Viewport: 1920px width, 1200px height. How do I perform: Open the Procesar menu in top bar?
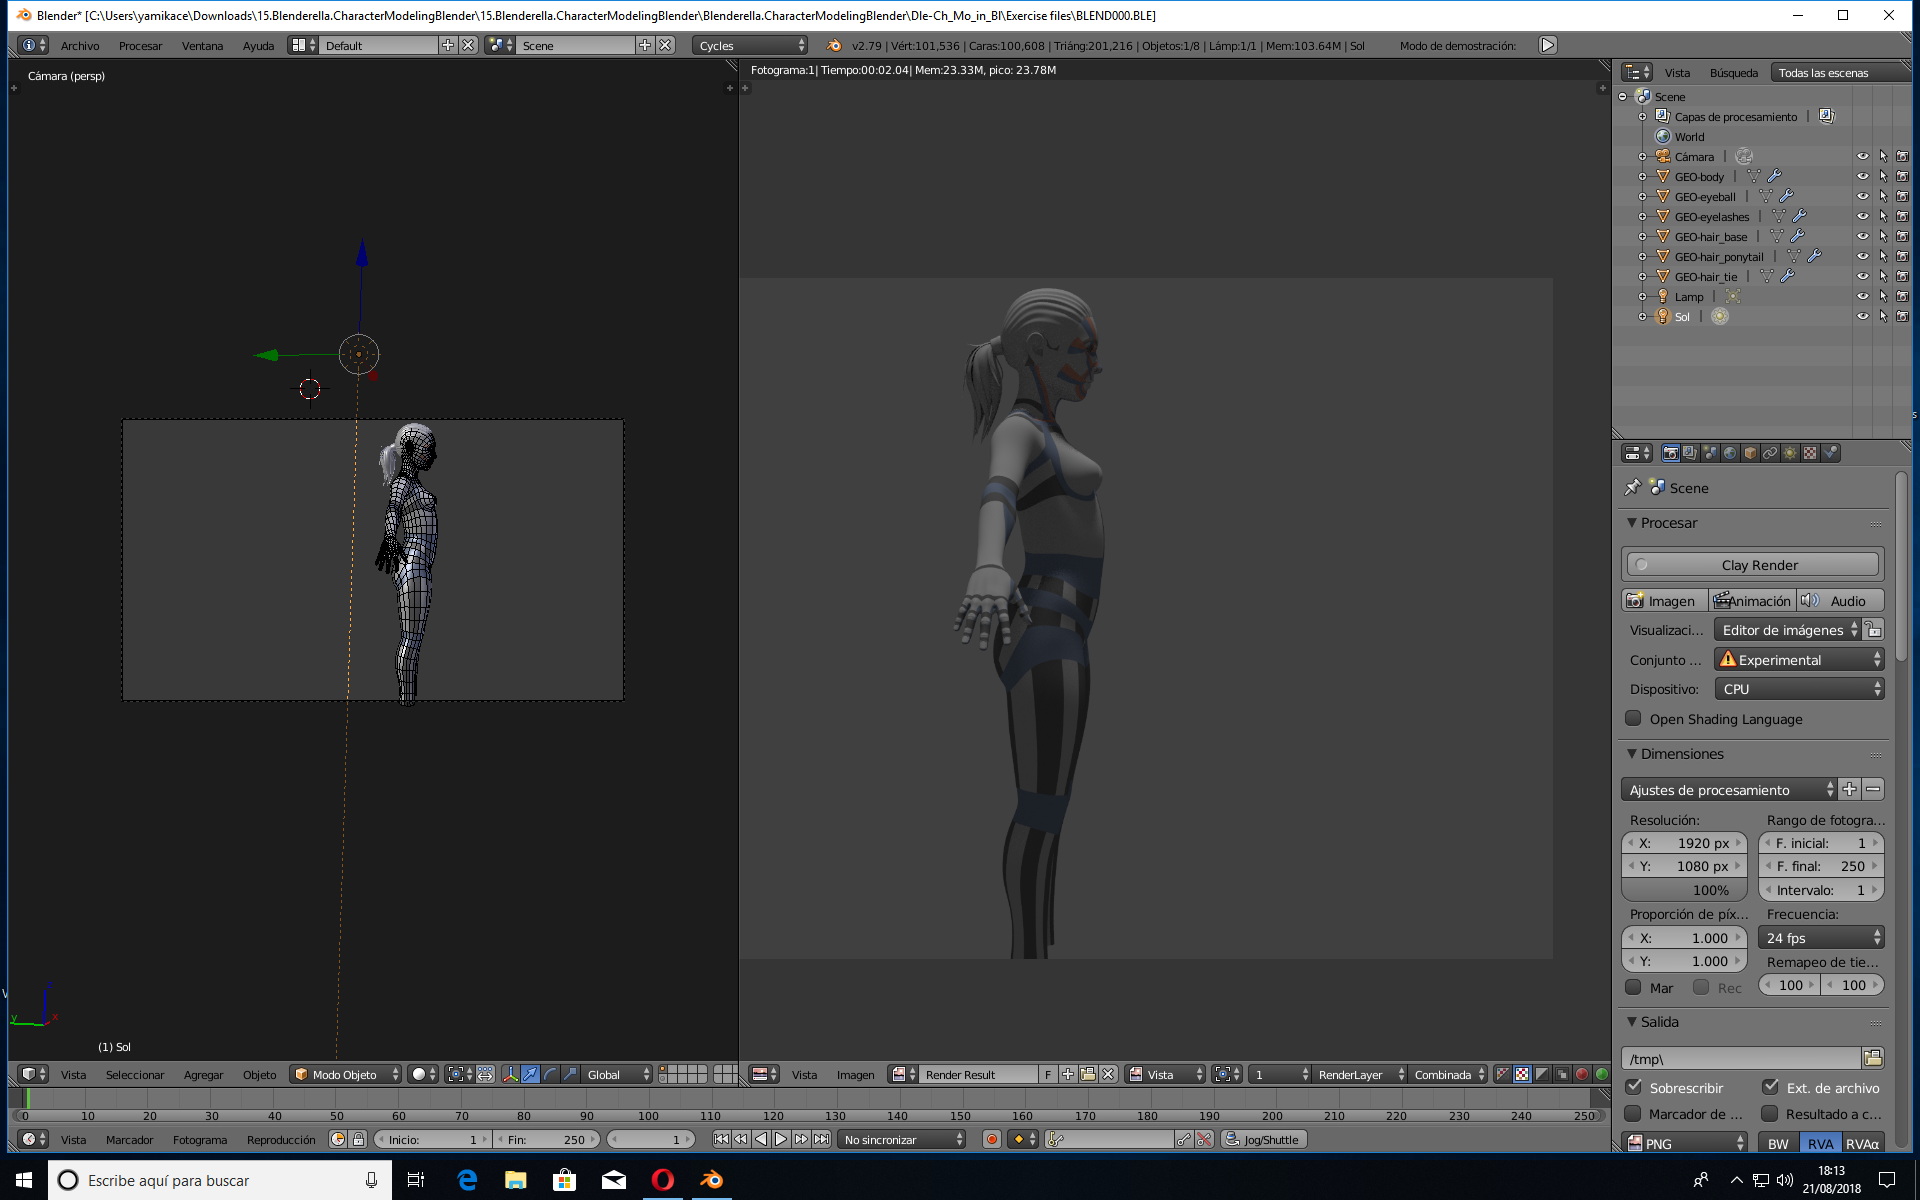pyautogui.click(x=140, y=46)
